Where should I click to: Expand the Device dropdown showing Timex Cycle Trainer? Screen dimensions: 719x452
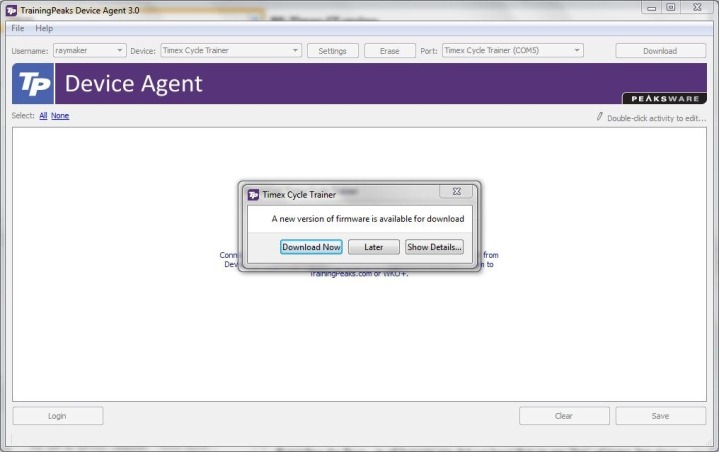tap(231, 50)
